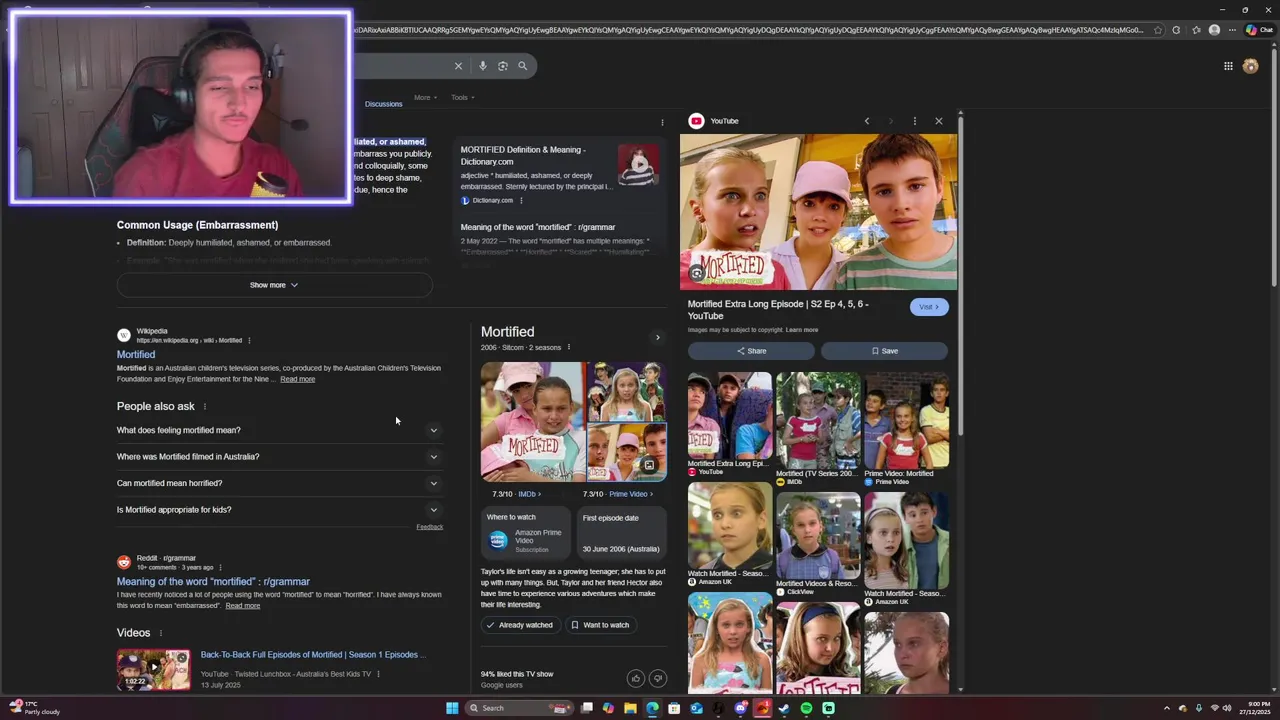Select the Prime Video: Mortified thumbnail
The image size is (1280, 720).
(x=906, y=420)
